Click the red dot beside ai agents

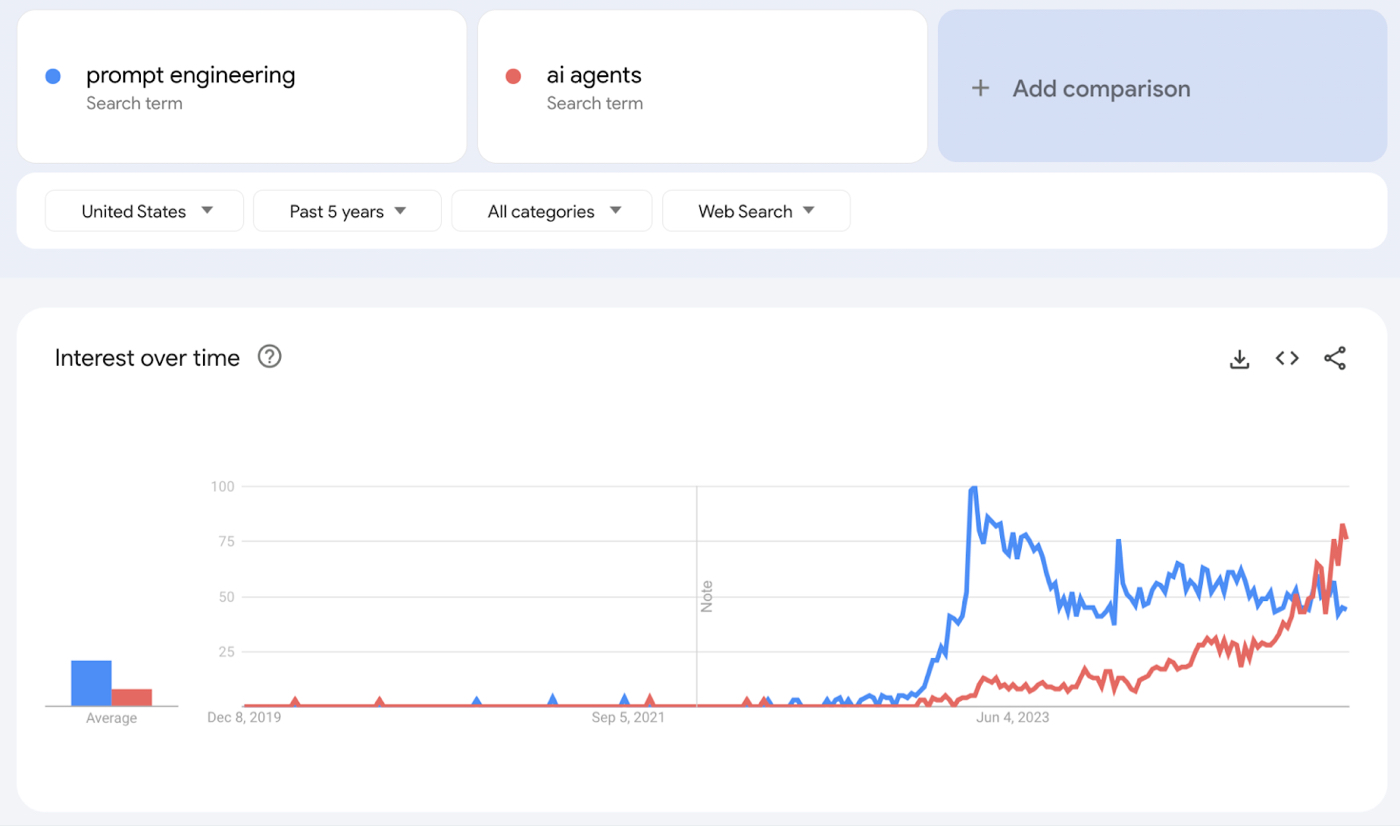point(514,76)
